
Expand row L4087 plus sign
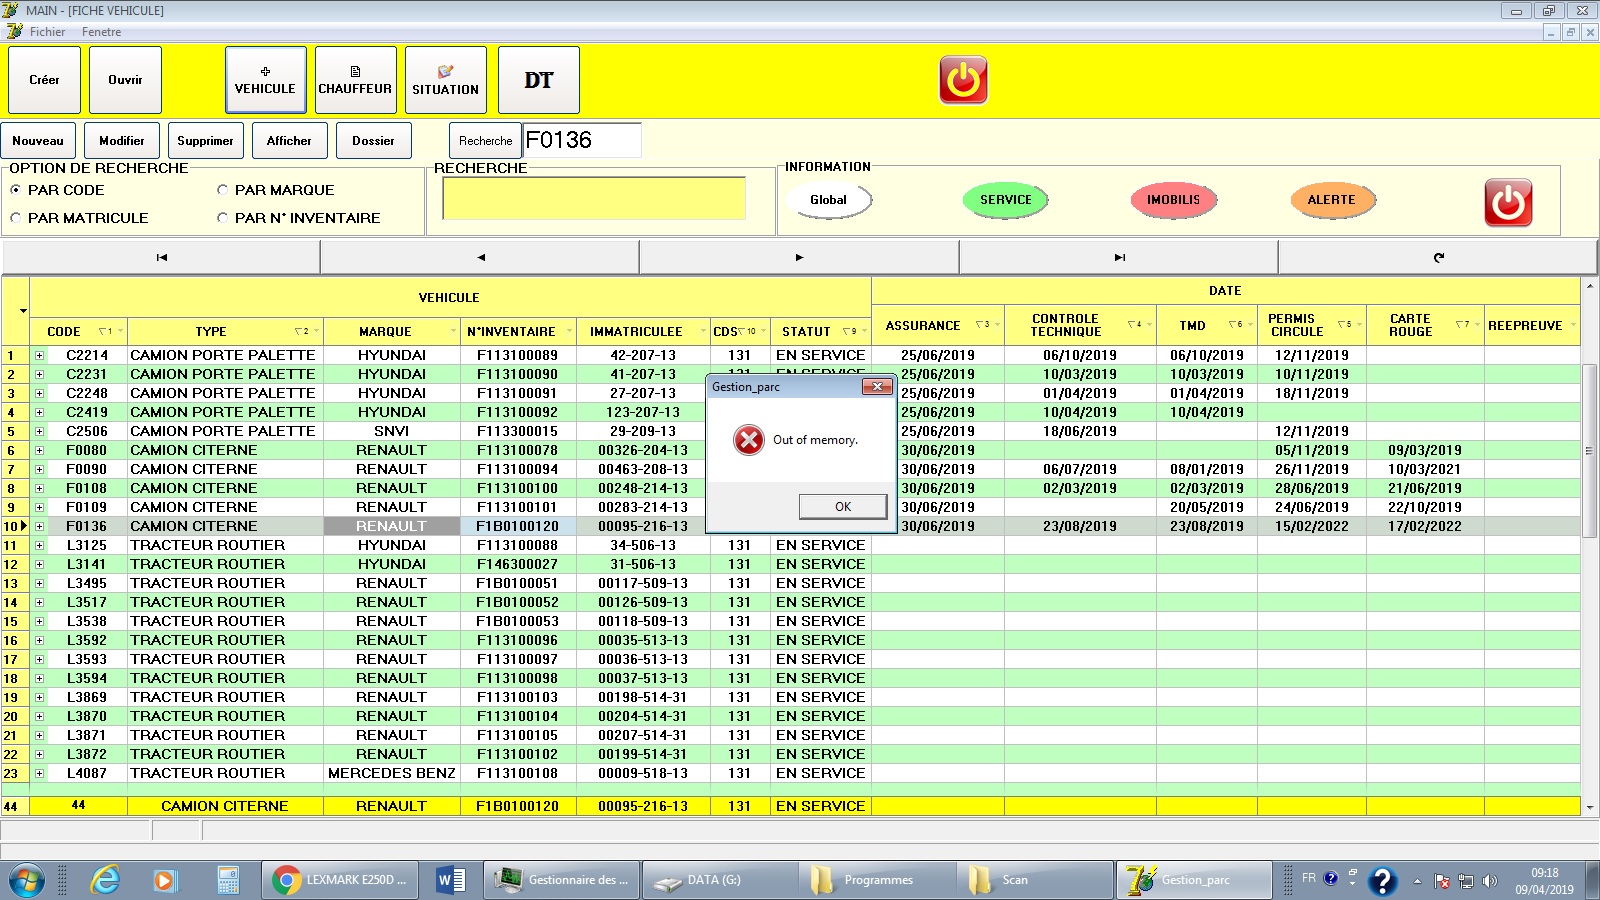point(40,773)
